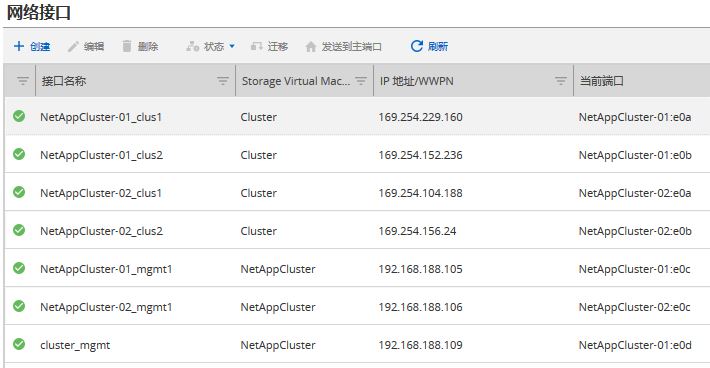This screenshot has height=368, width=710.
Task: Click the 状态 network icon
Action: (193, 46)
